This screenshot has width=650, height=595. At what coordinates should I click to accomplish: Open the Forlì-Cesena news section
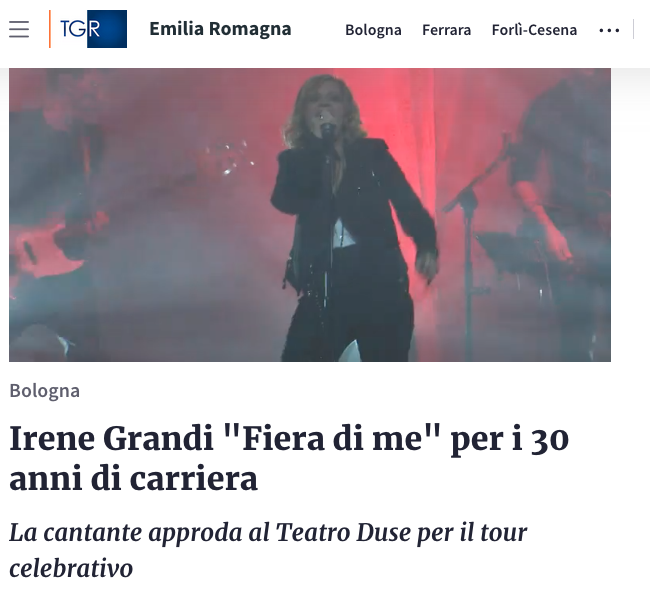(x=534, y=30)
